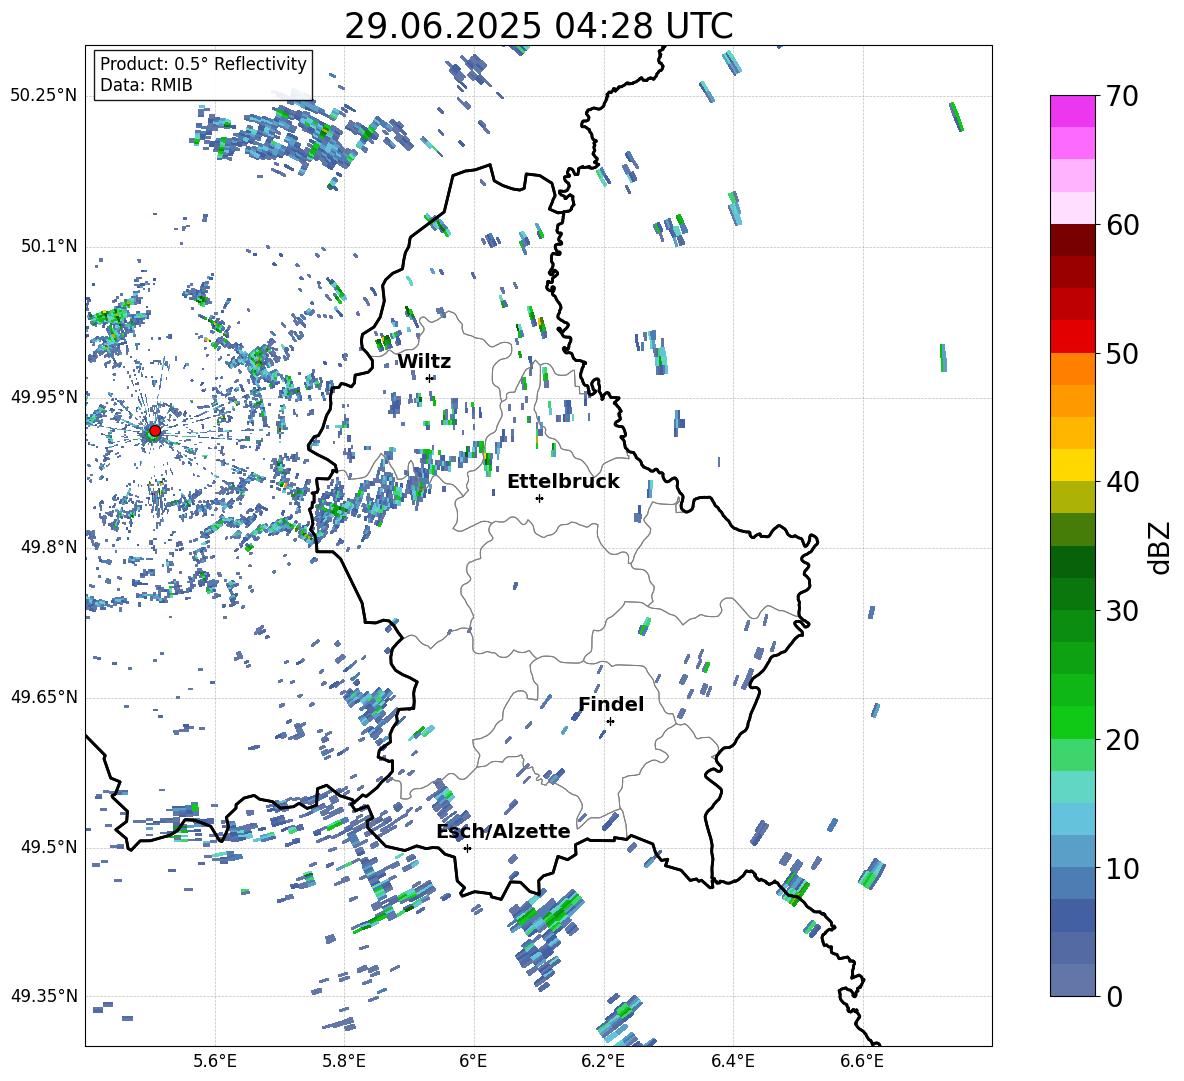1184x1081 pixels.
Task: Click the 6.6°E longitude label
Action: [x=862, y=1061]
